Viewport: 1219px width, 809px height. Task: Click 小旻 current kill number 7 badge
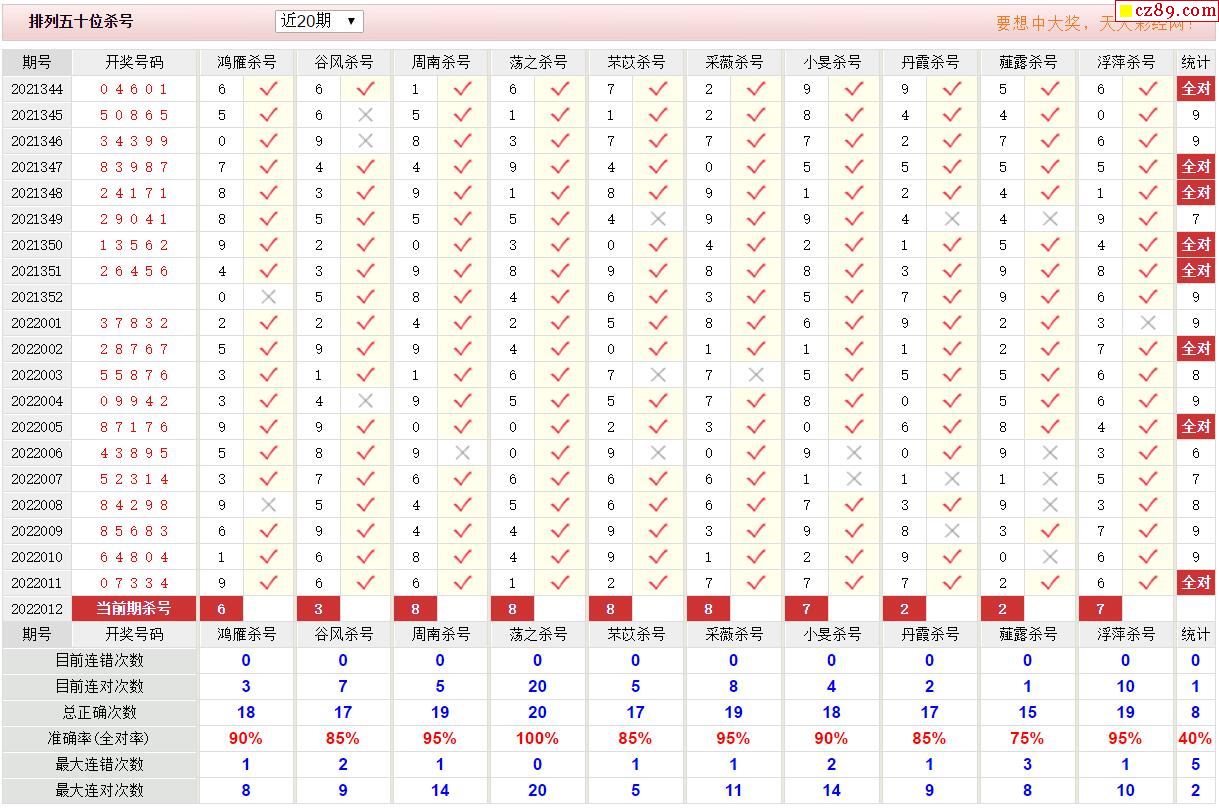coord(807,608)
